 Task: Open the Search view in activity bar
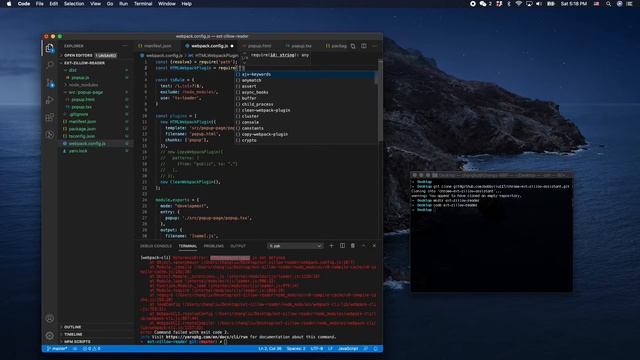(50, 65)
